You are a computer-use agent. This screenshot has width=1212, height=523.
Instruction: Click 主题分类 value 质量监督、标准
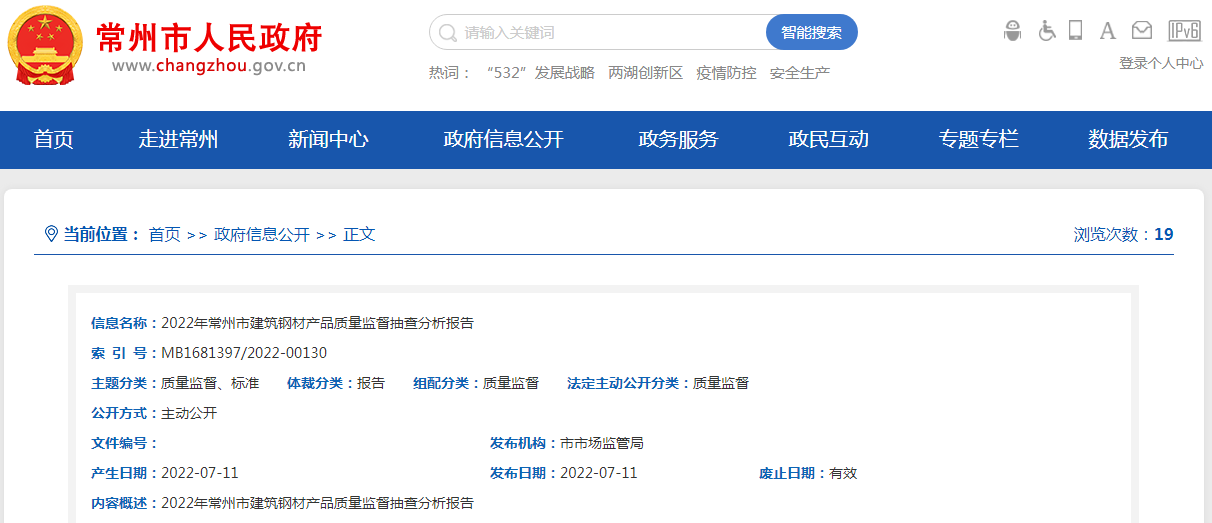click(210, 383)
